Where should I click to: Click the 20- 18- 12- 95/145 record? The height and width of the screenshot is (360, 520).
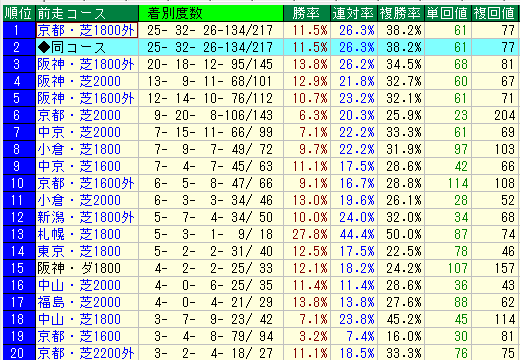pos(210,64)
